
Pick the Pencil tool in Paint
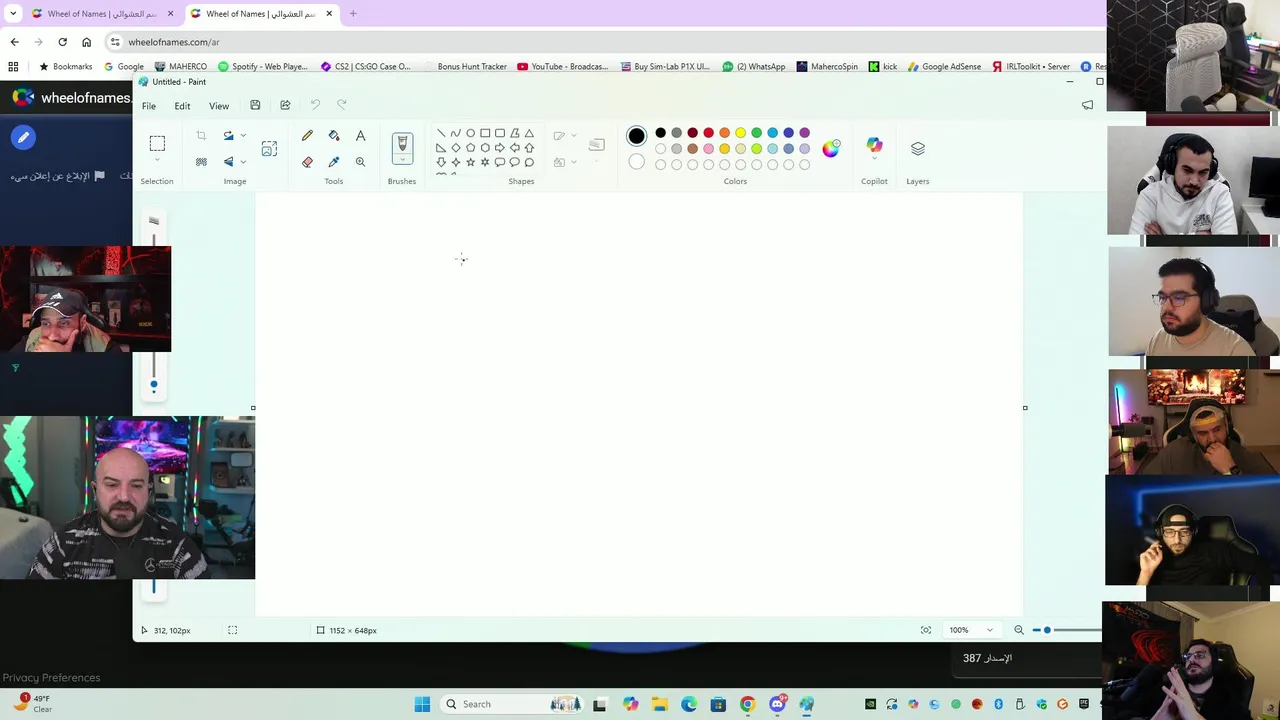pyautogui.click(x=307, y=135)
